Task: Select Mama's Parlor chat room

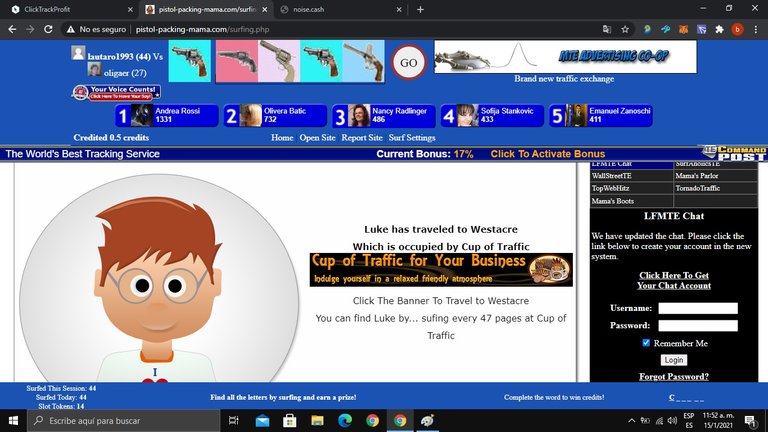Action: point(716,176)
